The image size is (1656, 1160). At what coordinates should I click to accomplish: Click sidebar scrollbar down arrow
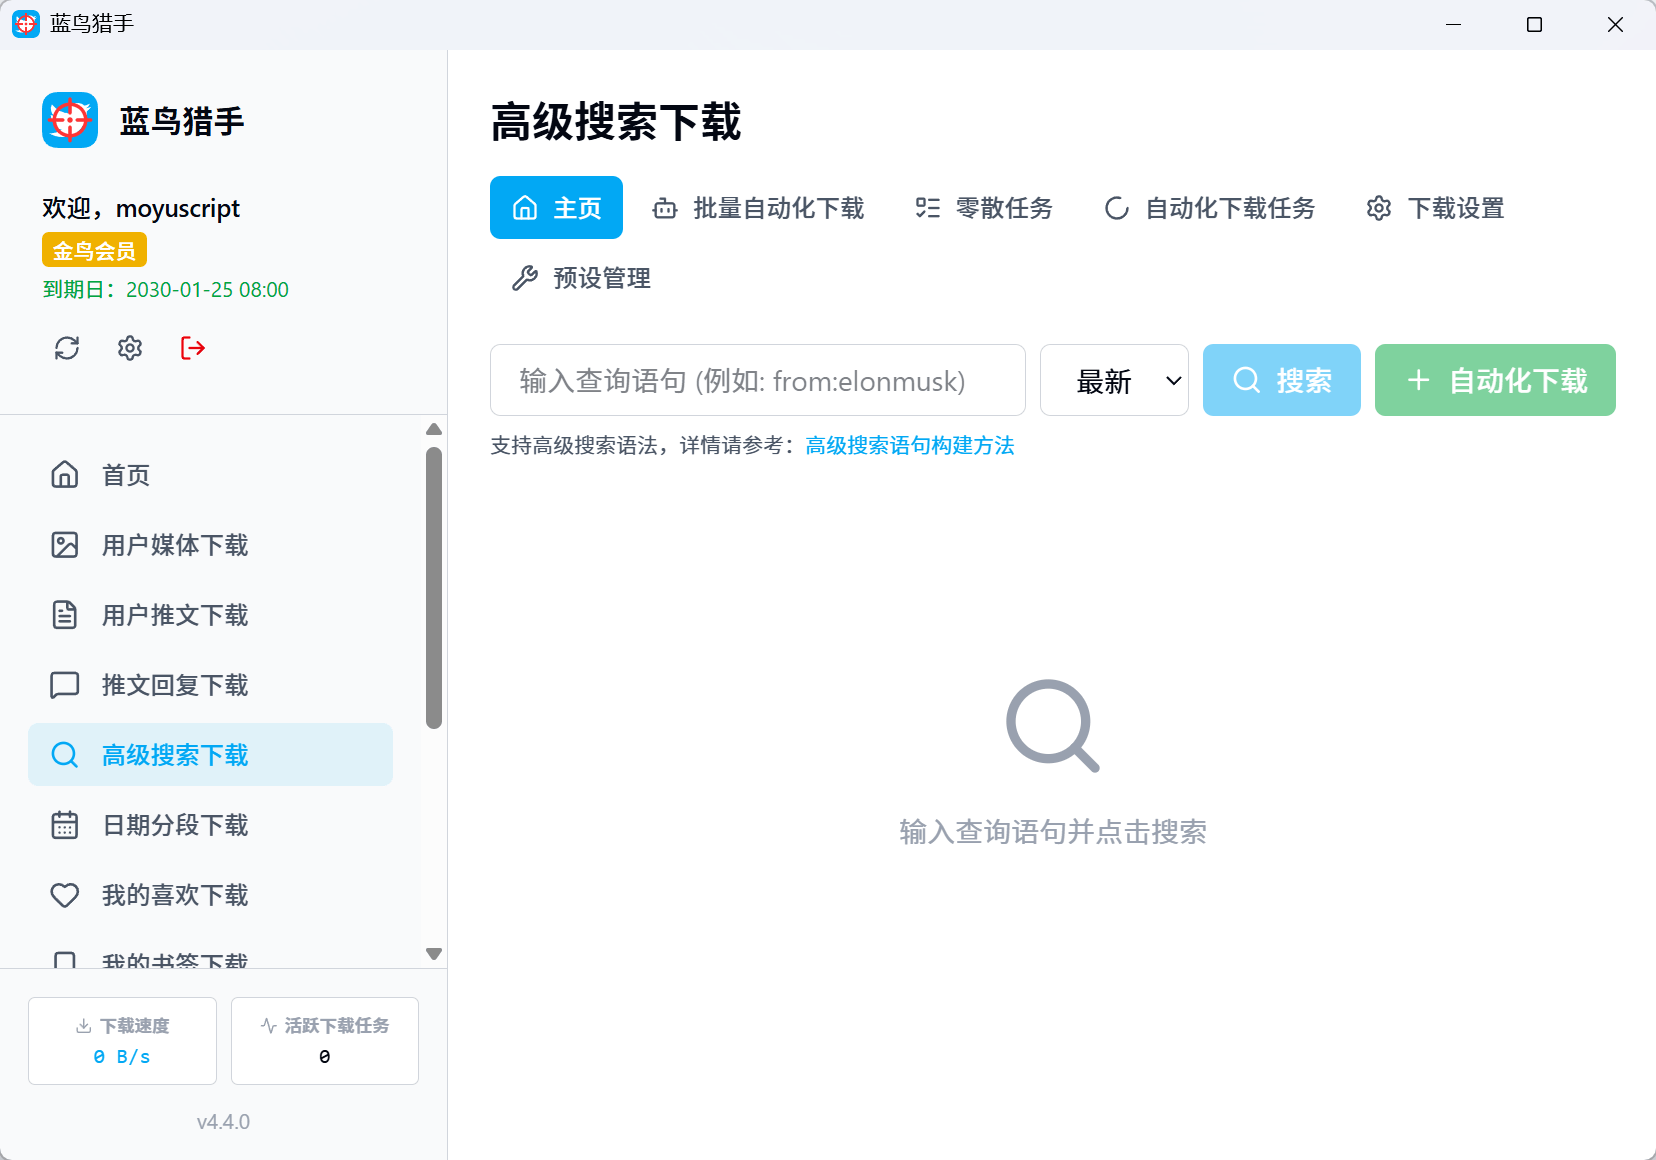click(x=434, y=954)
